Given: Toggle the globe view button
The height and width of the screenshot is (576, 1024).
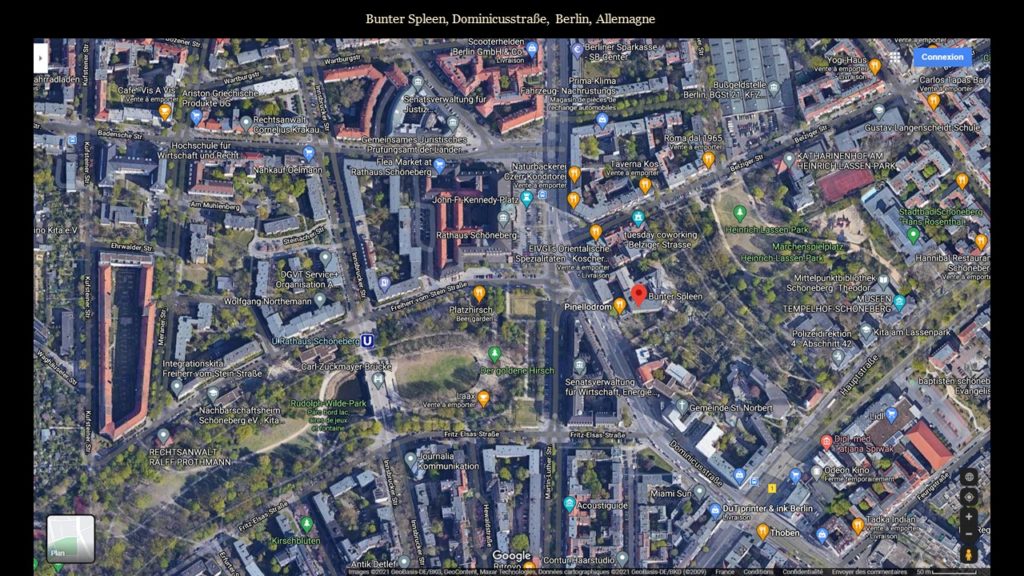Looking at the screenshot, I should [968, 477].
